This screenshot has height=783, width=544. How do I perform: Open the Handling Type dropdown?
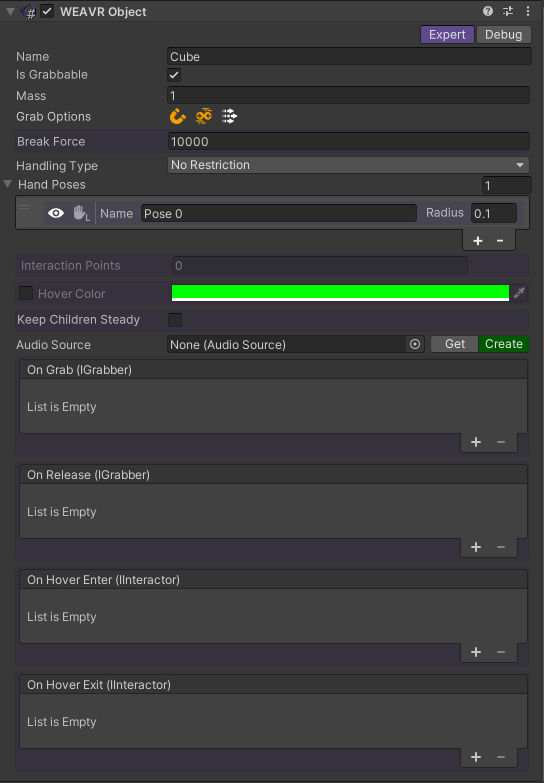click(x=348, y=165)
